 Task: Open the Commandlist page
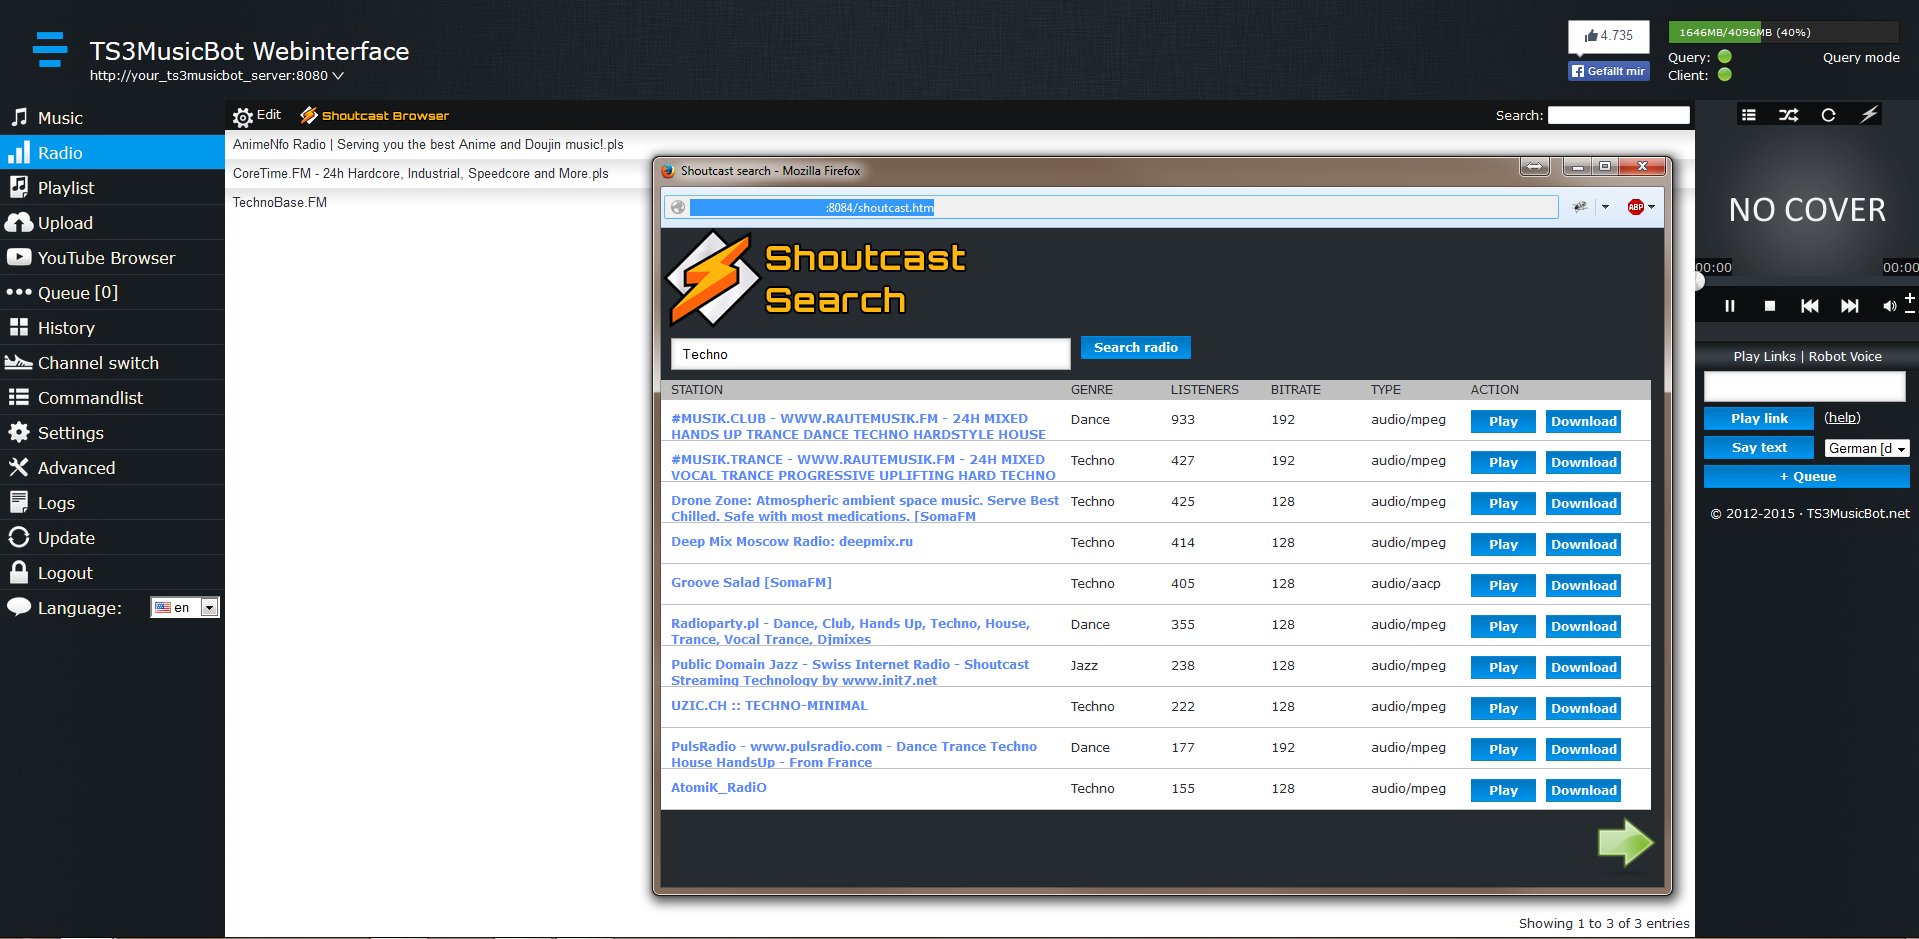112,397
